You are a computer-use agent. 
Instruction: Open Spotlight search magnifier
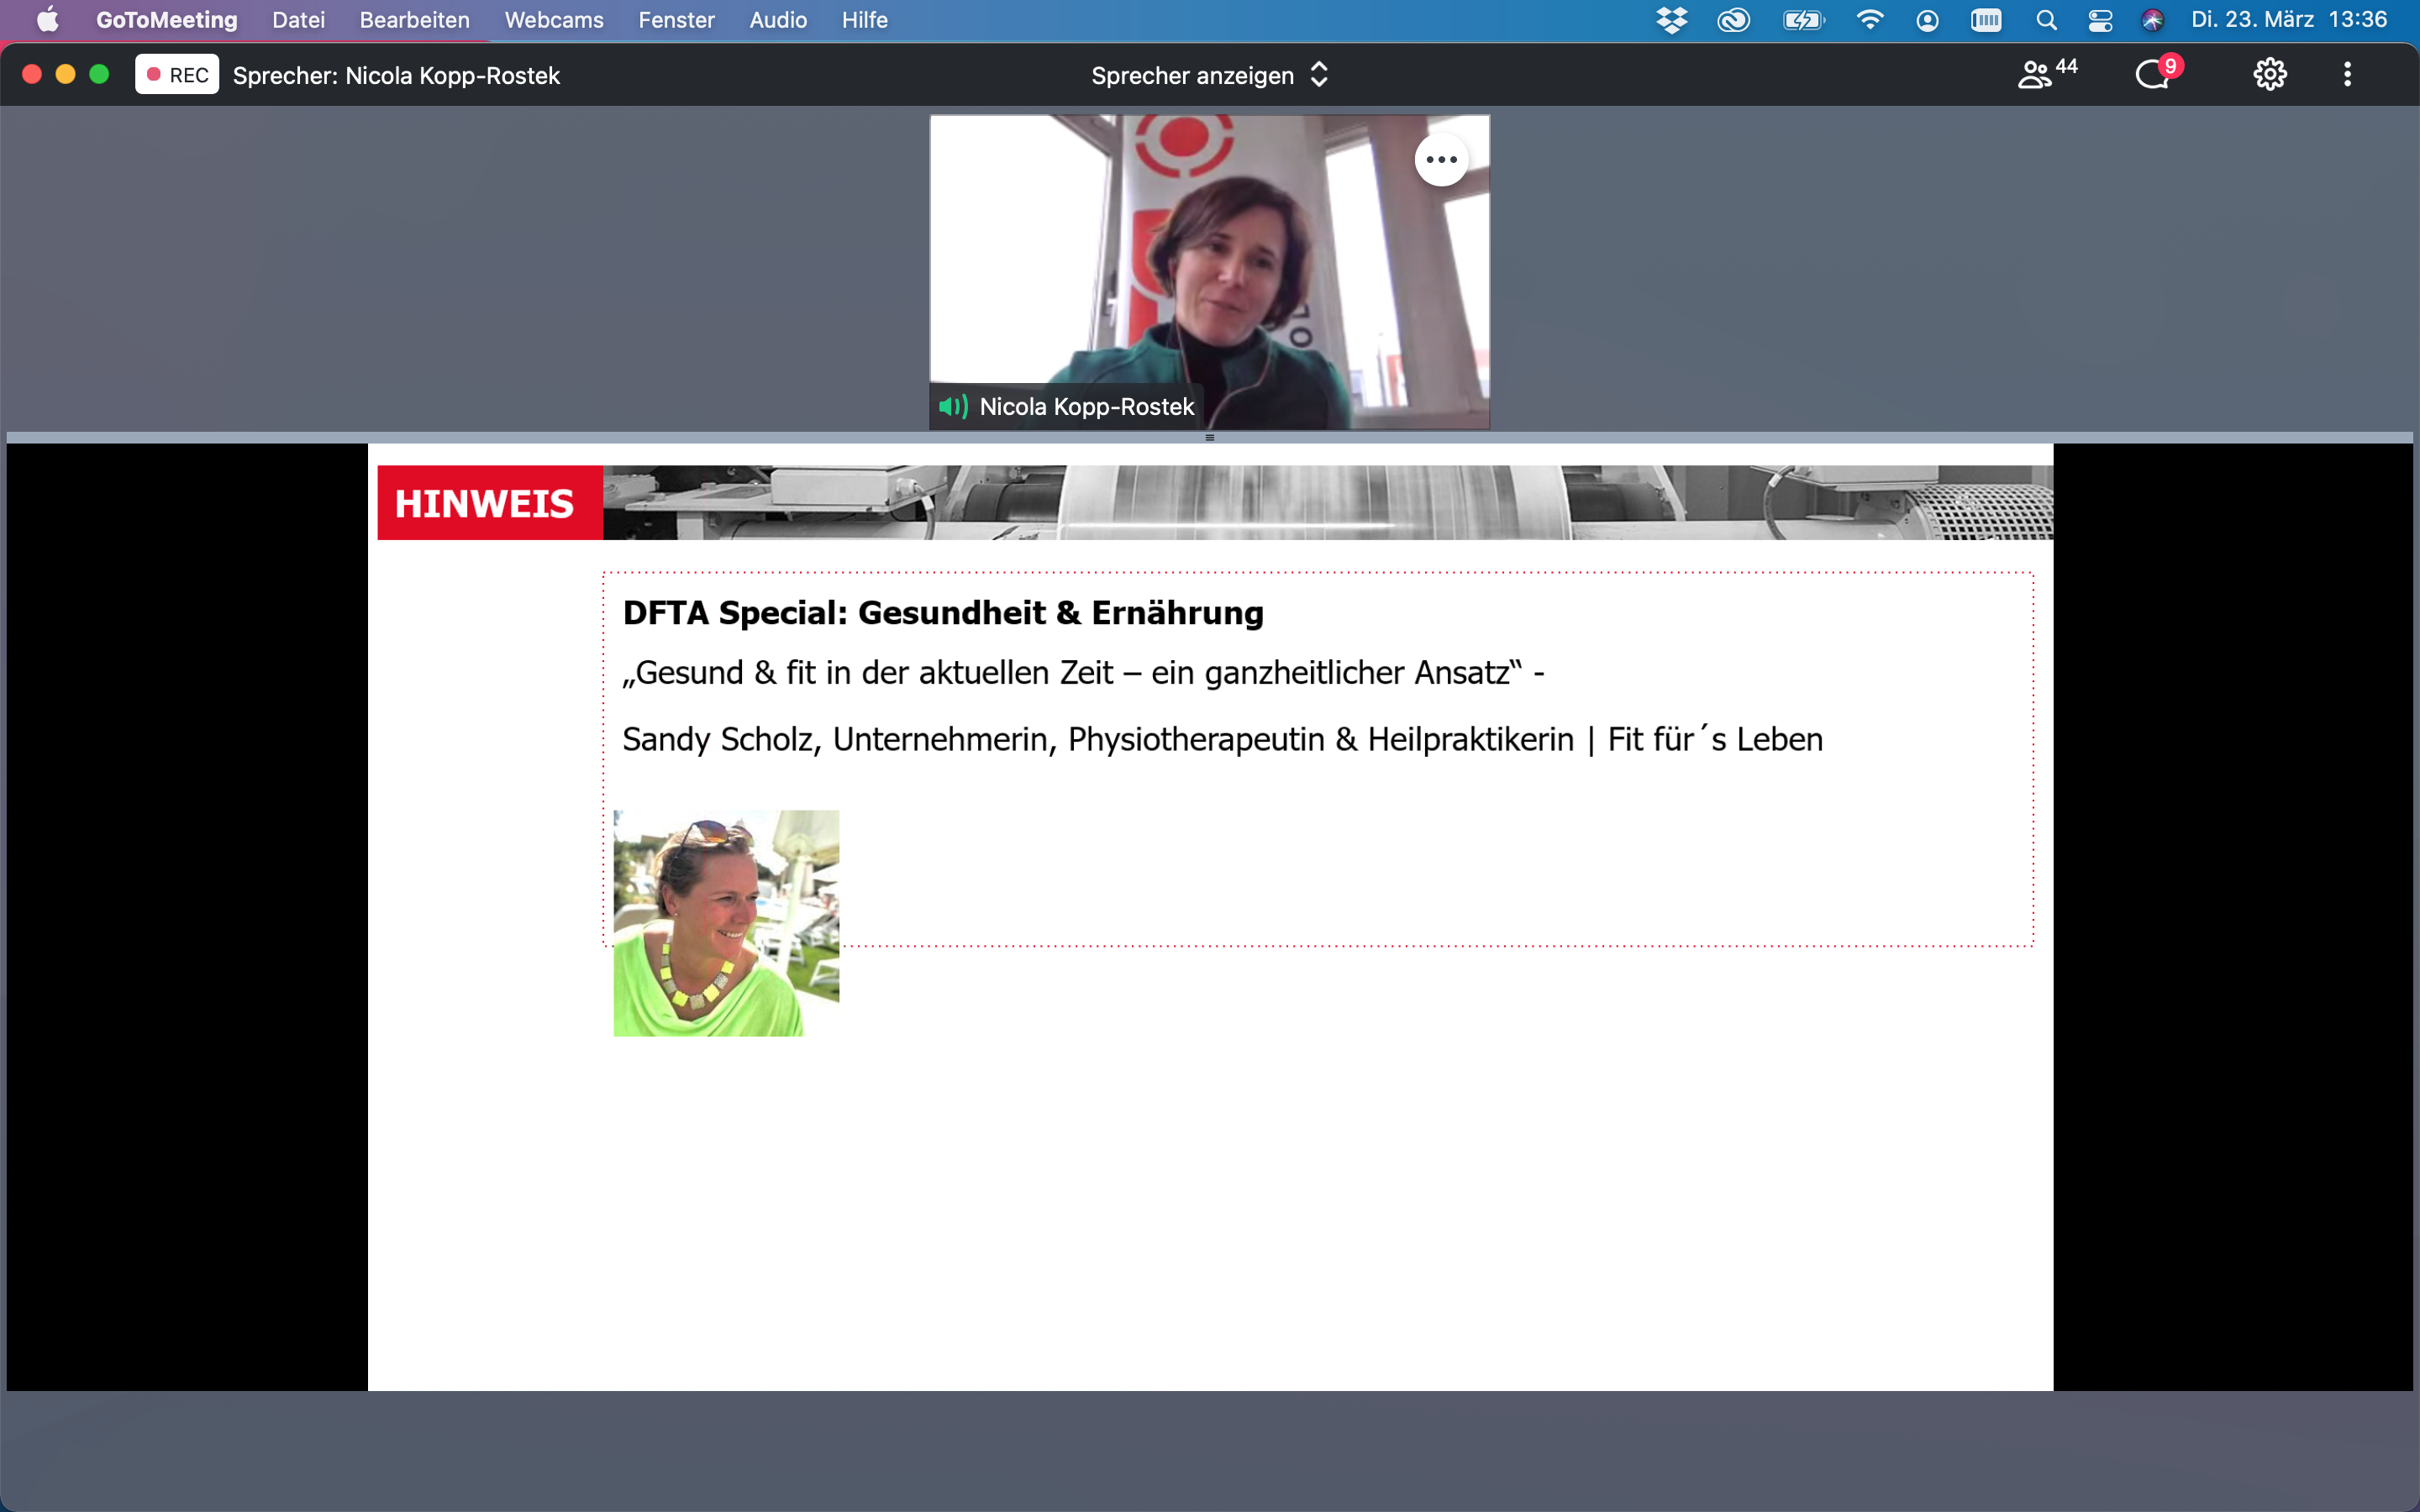(x=2046, y=20)
